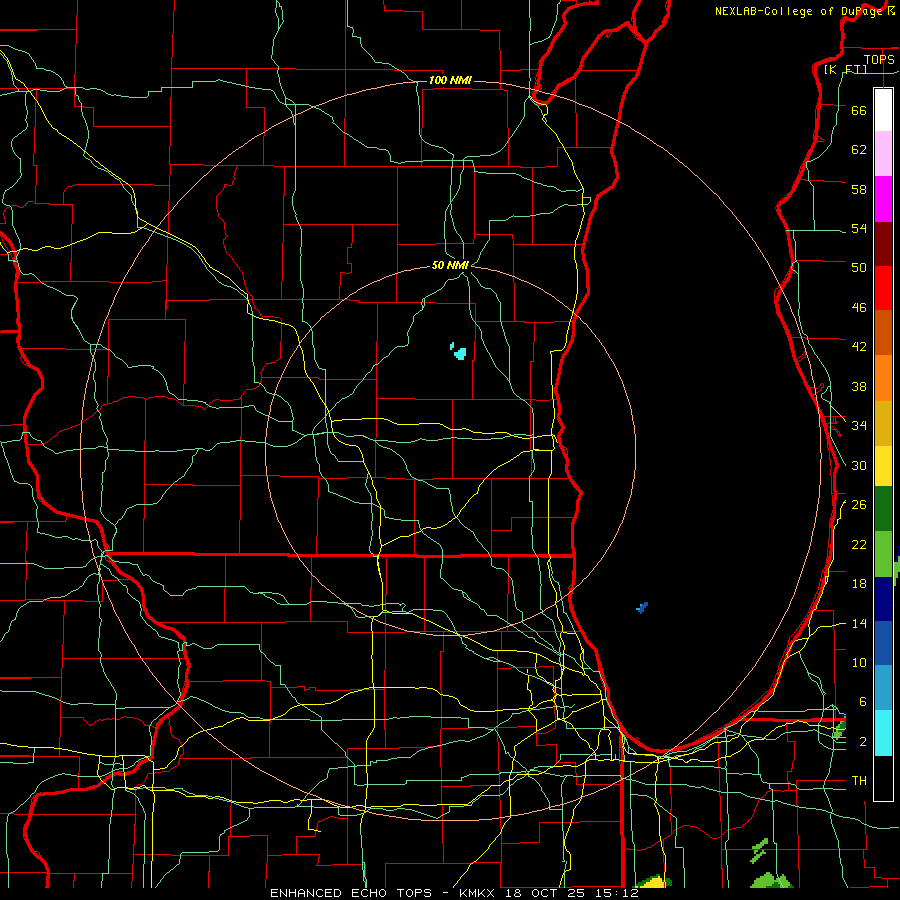Screen dimensions: 900x900
Task: Click the light blue swatch between 6 and 10
Action: pos(883,687)
